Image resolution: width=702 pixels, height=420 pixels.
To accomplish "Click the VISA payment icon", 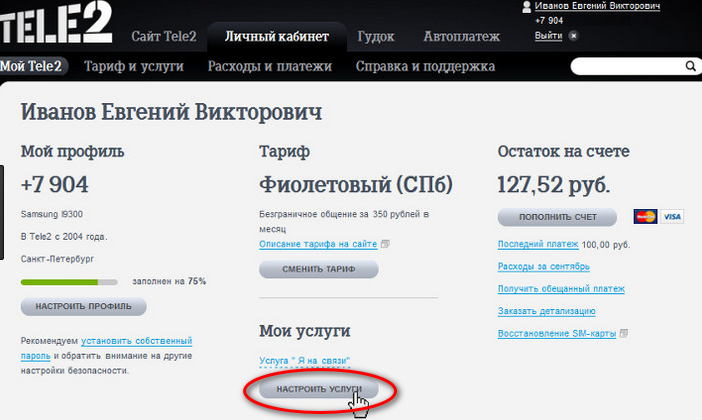I will tap(672, 217).
